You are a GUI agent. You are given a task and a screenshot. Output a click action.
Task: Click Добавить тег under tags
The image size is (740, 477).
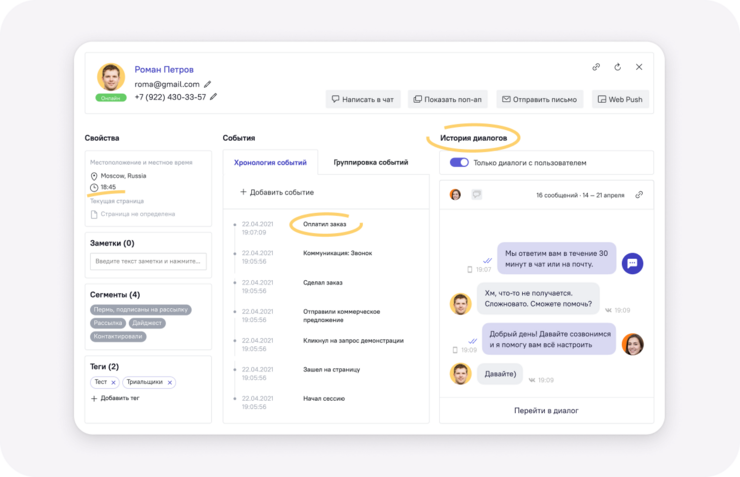coord(115,398)
